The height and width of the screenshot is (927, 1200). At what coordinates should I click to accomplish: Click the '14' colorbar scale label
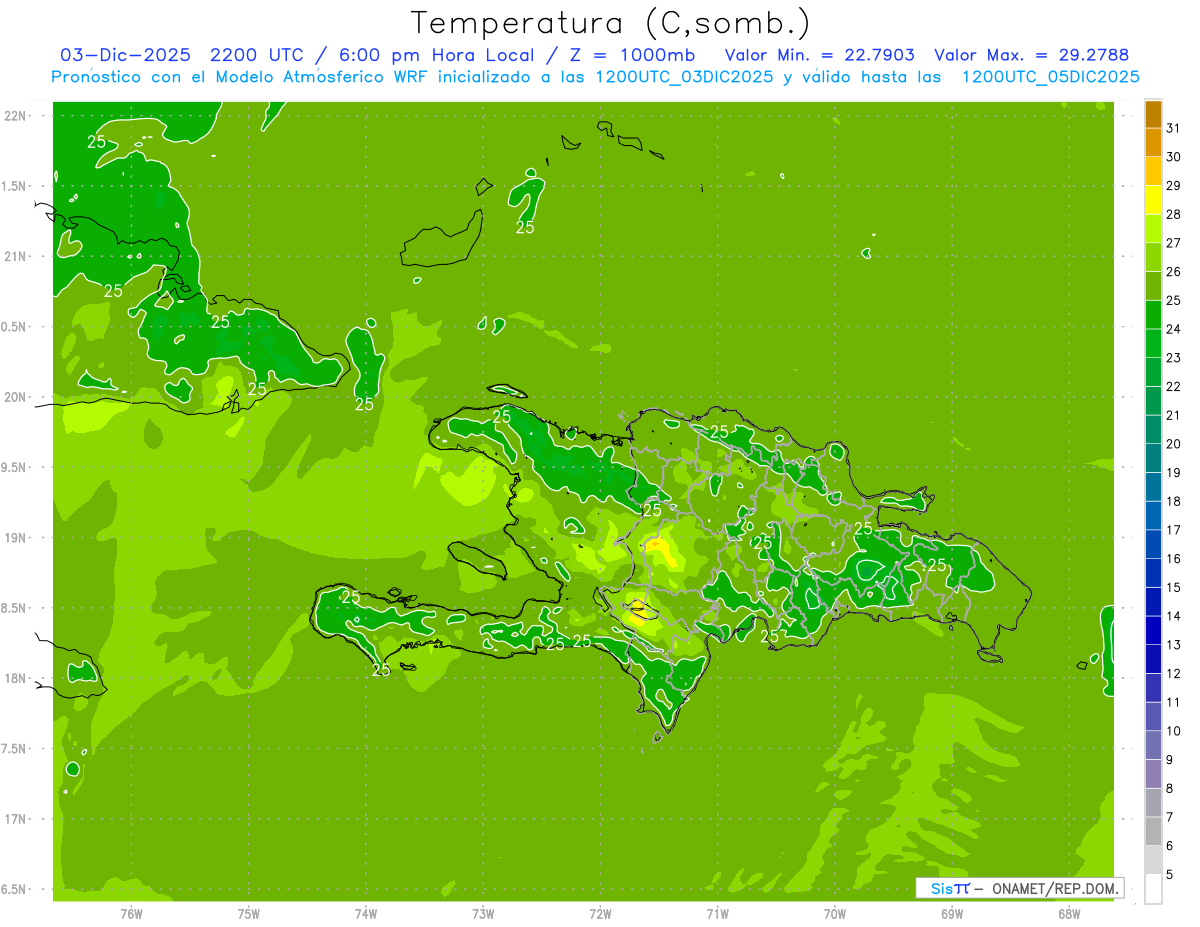[x=1174, y=615]
